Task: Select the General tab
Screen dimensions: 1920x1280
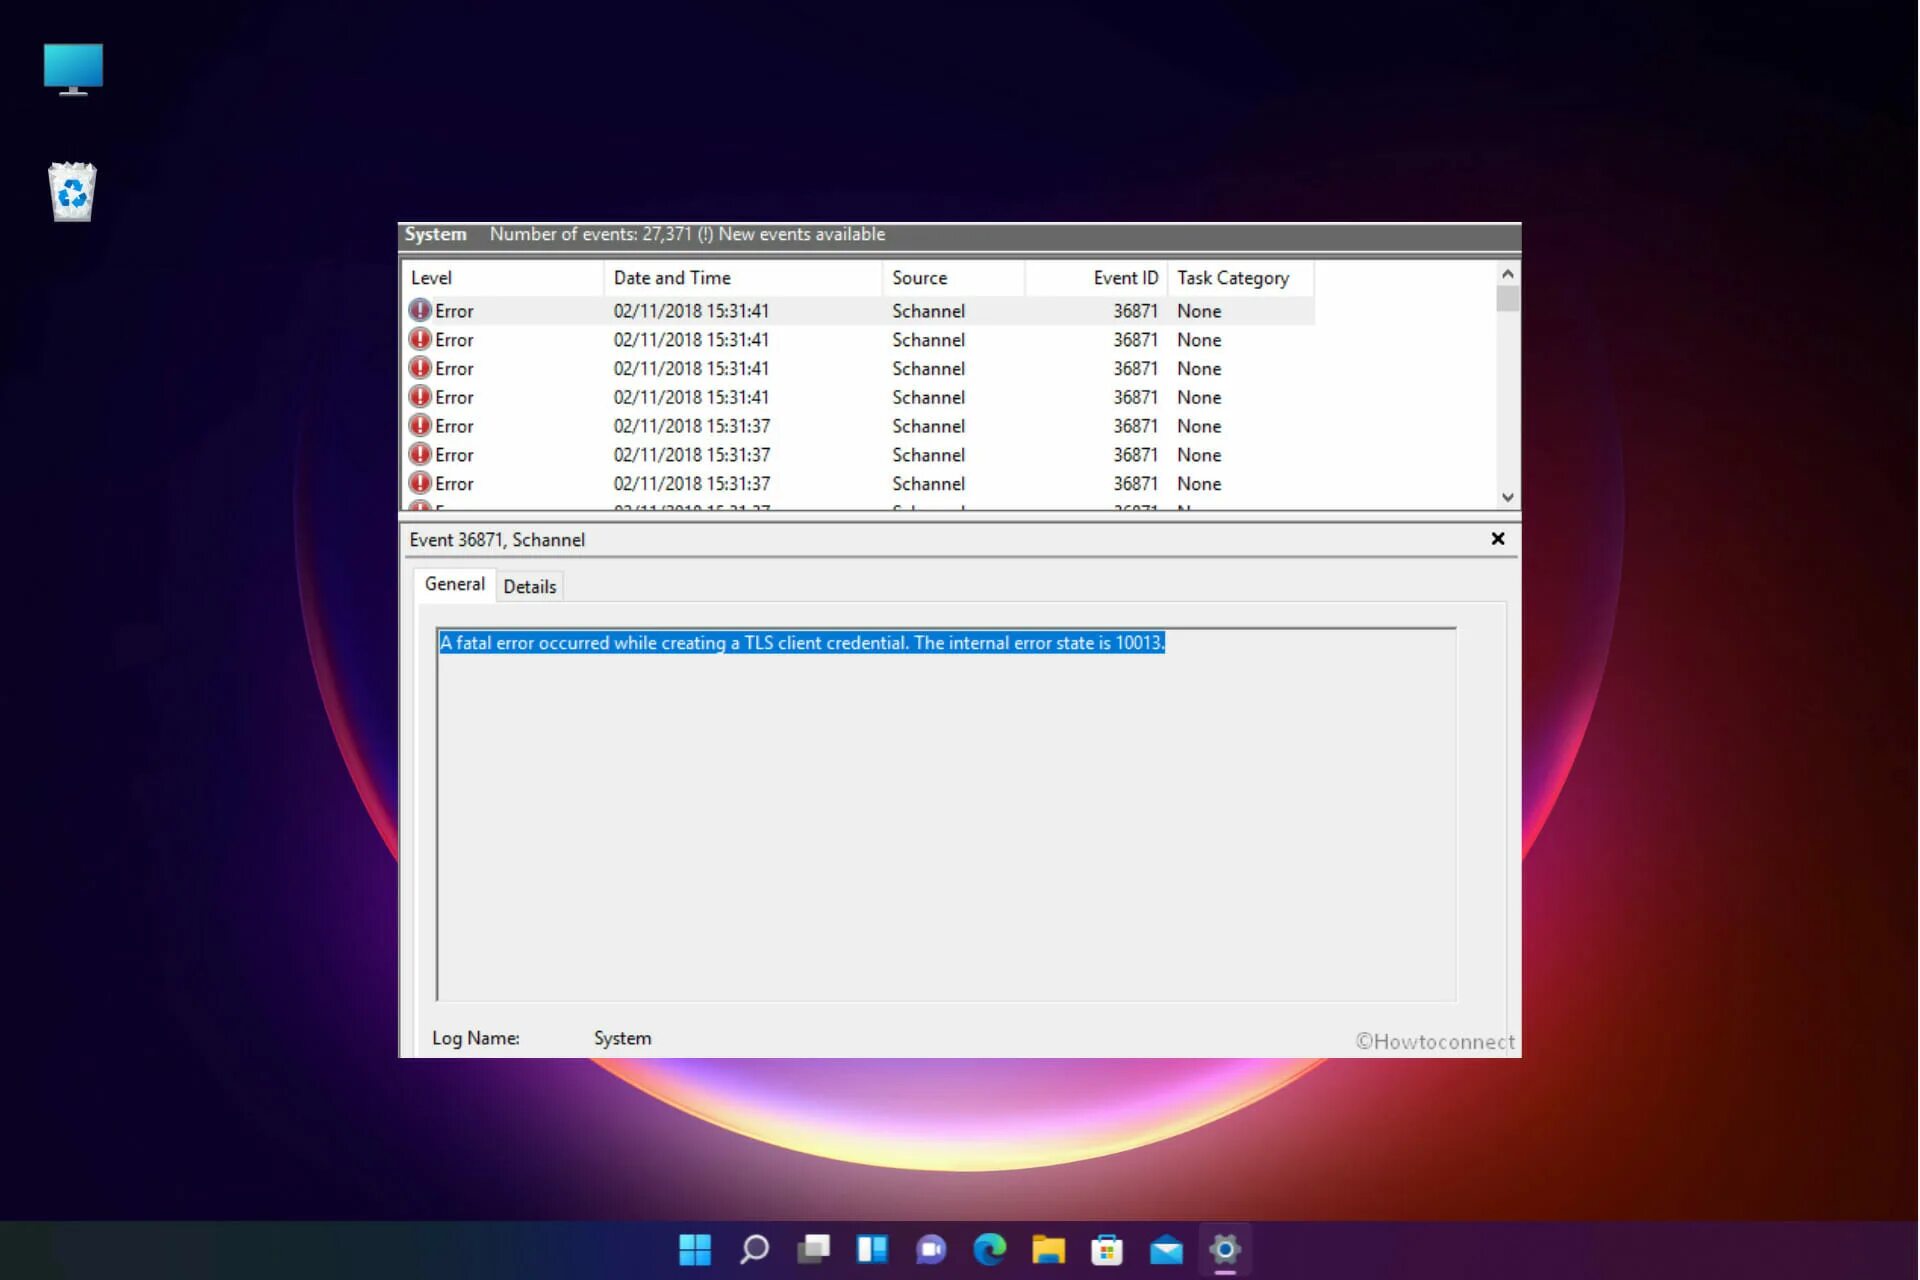Action: pos(454,584)
